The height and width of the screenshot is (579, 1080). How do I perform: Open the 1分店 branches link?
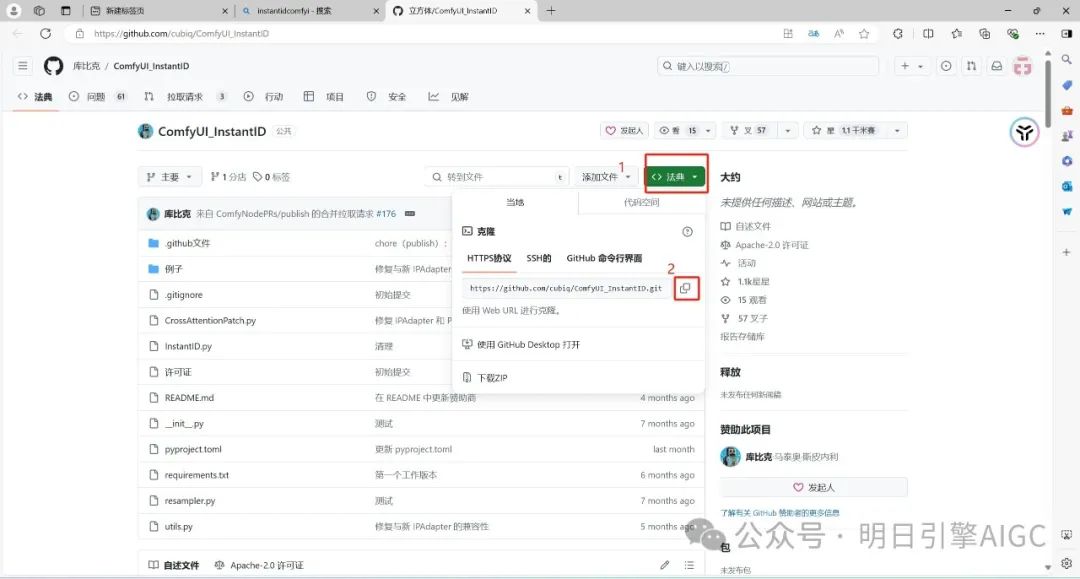tap(228, 177)
